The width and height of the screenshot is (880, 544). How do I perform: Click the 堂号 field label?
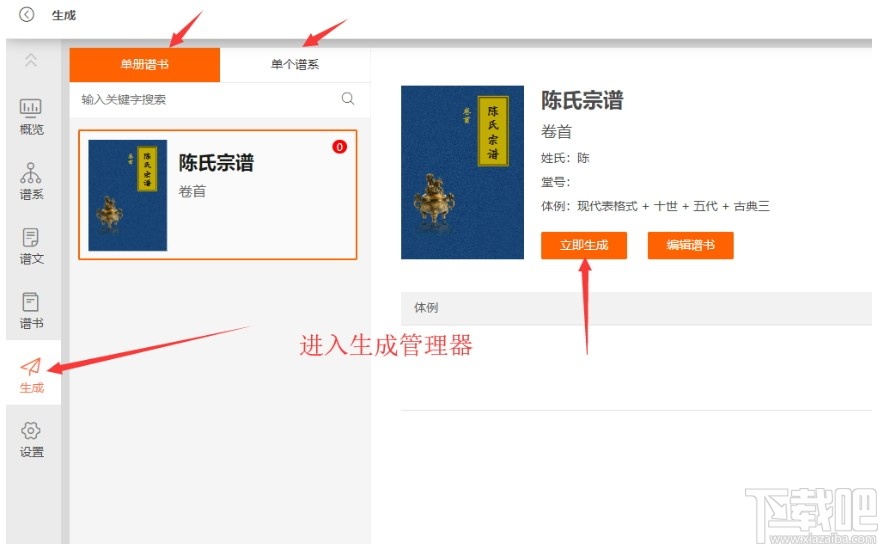pyautogui.click(x=555, y=182)
